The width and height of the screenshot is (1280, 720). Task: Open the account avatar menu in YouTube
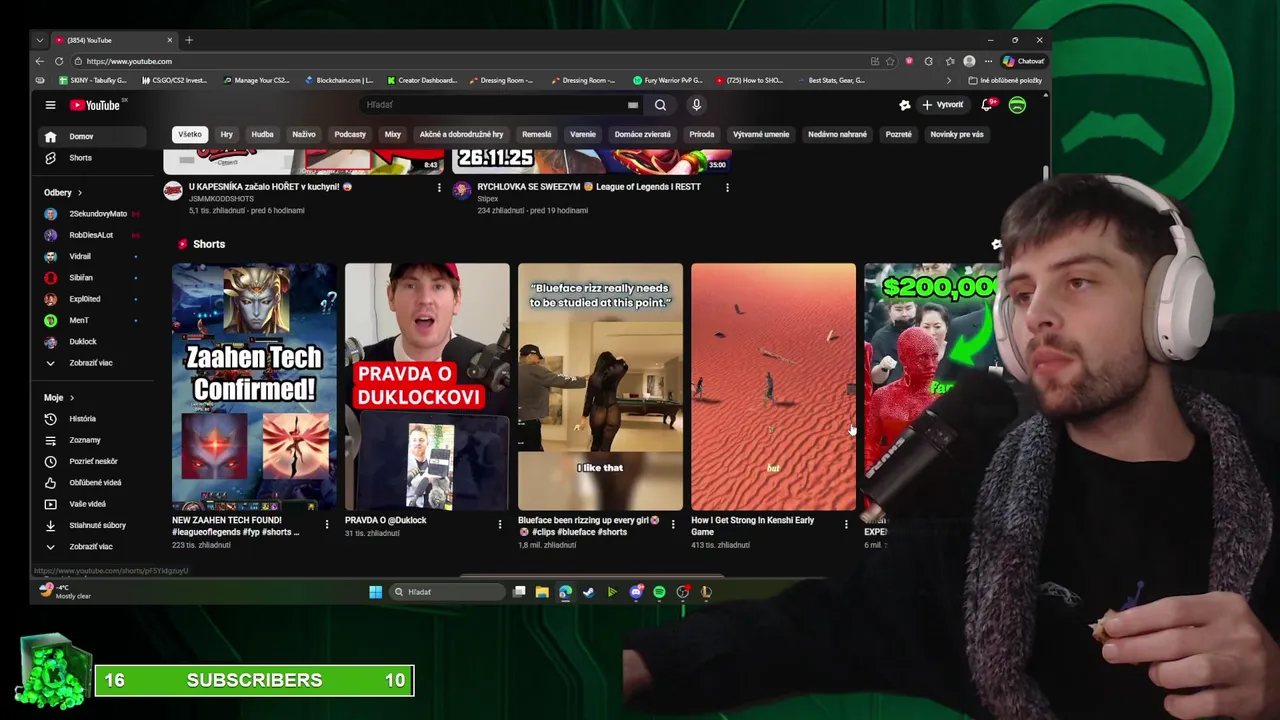click(x=1017, y=105)
